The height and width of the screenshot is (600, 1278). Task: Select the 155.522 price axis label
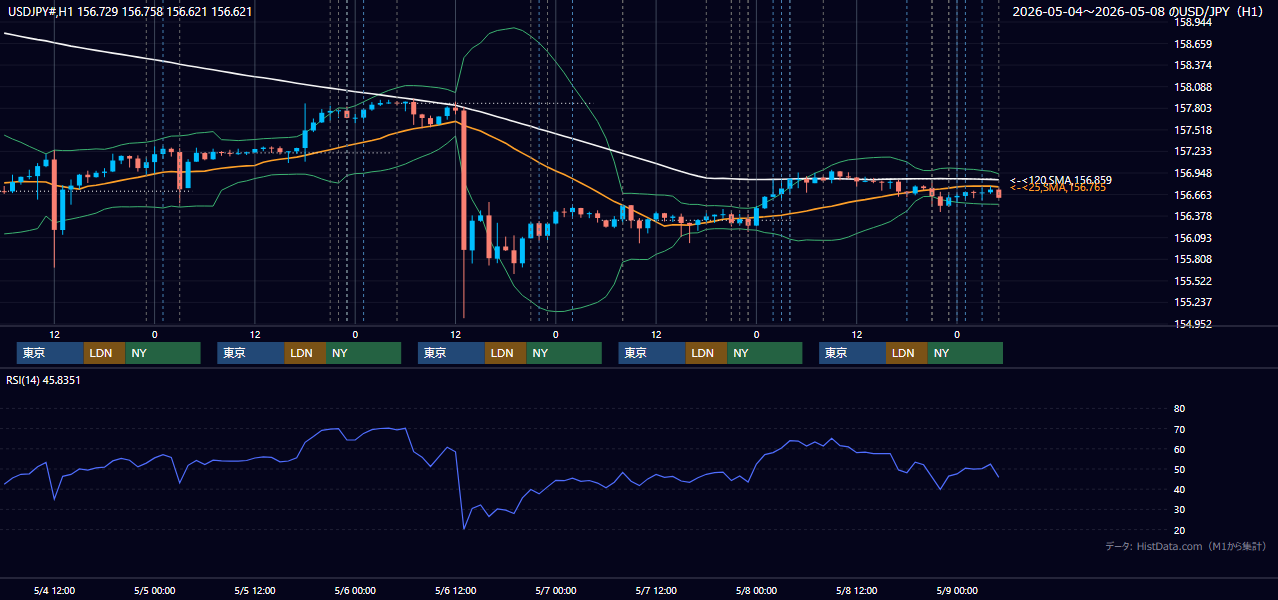click(1192, 281)
